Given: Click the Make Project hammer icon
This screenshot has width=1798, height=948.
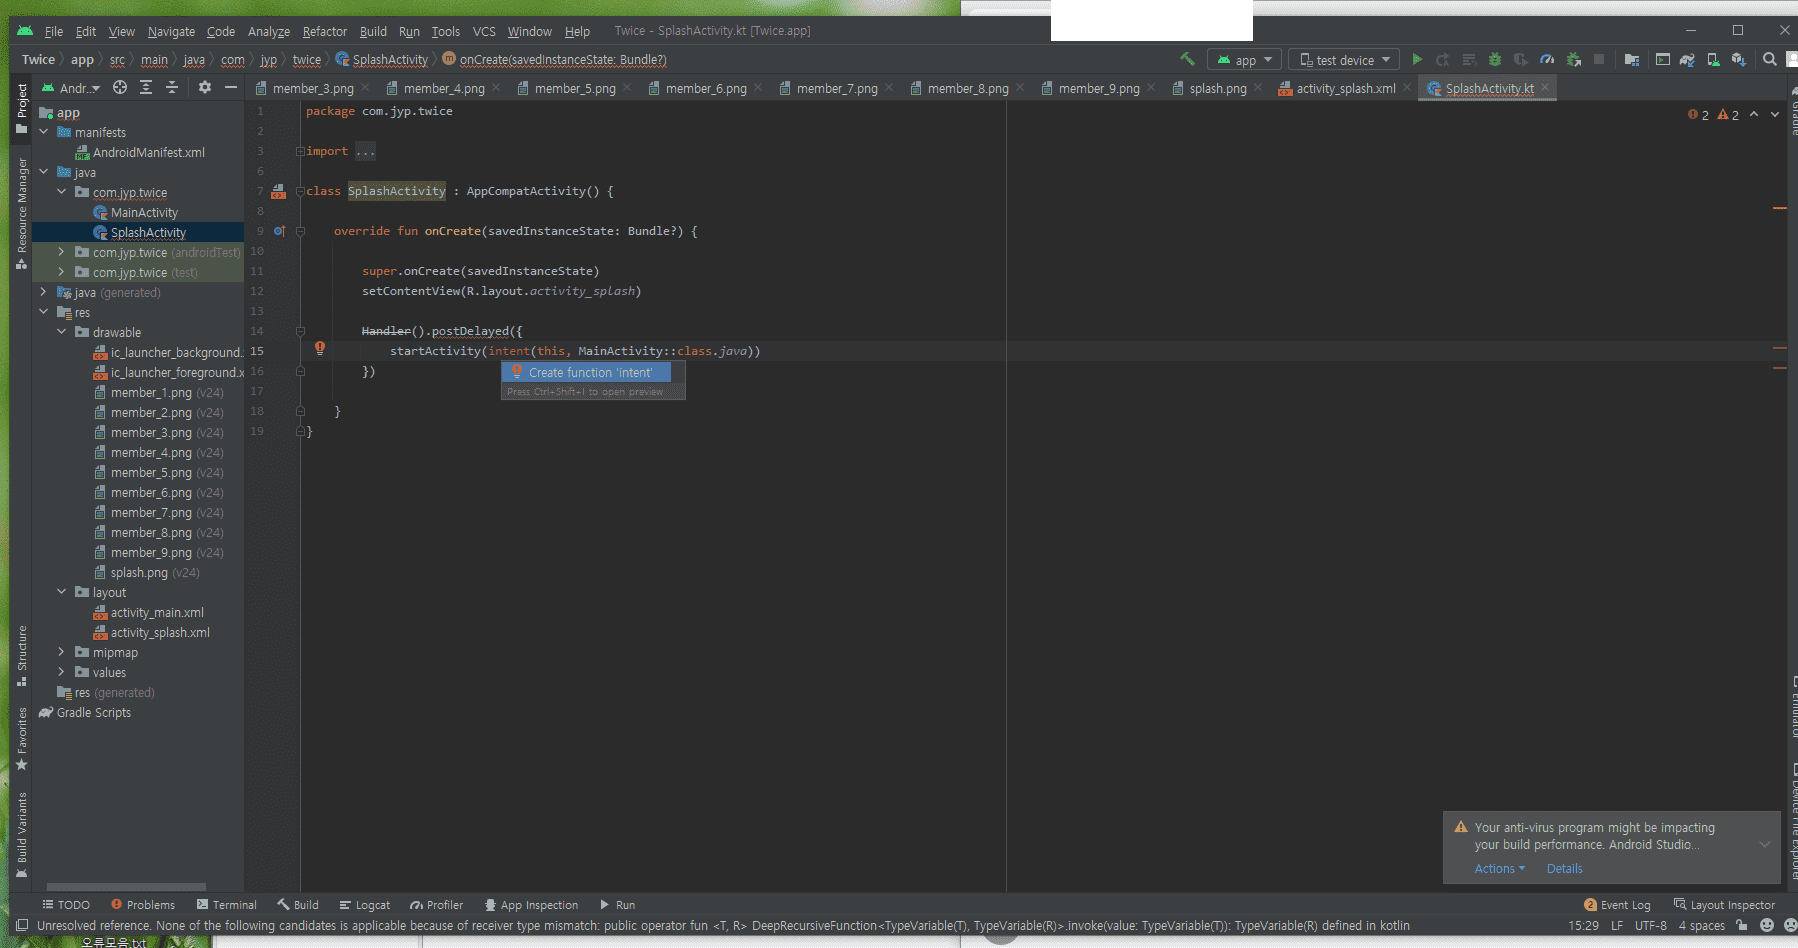Looking at the screenshot, I should 1187,59.
